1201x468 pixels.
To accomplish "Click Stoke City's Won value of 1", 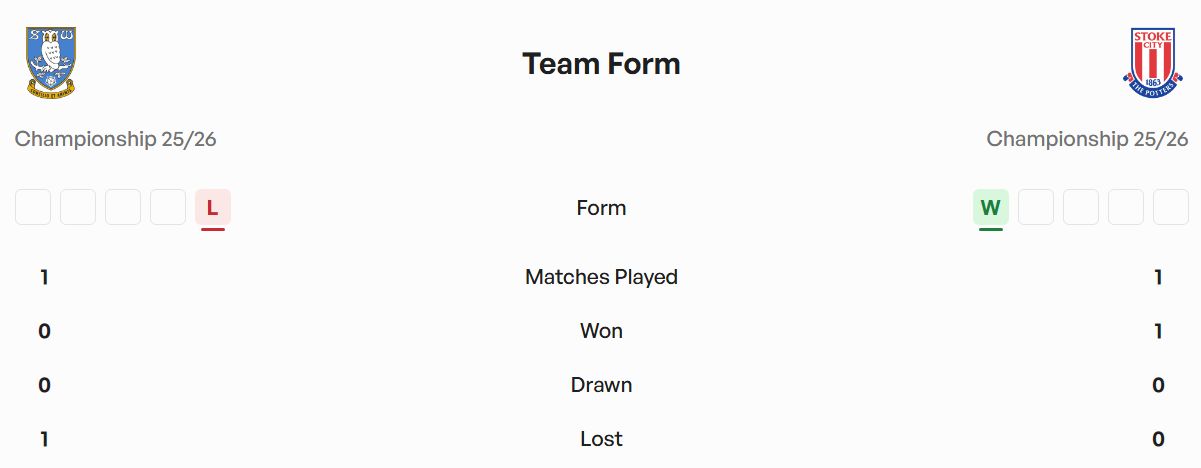I will click(1158, 331).
